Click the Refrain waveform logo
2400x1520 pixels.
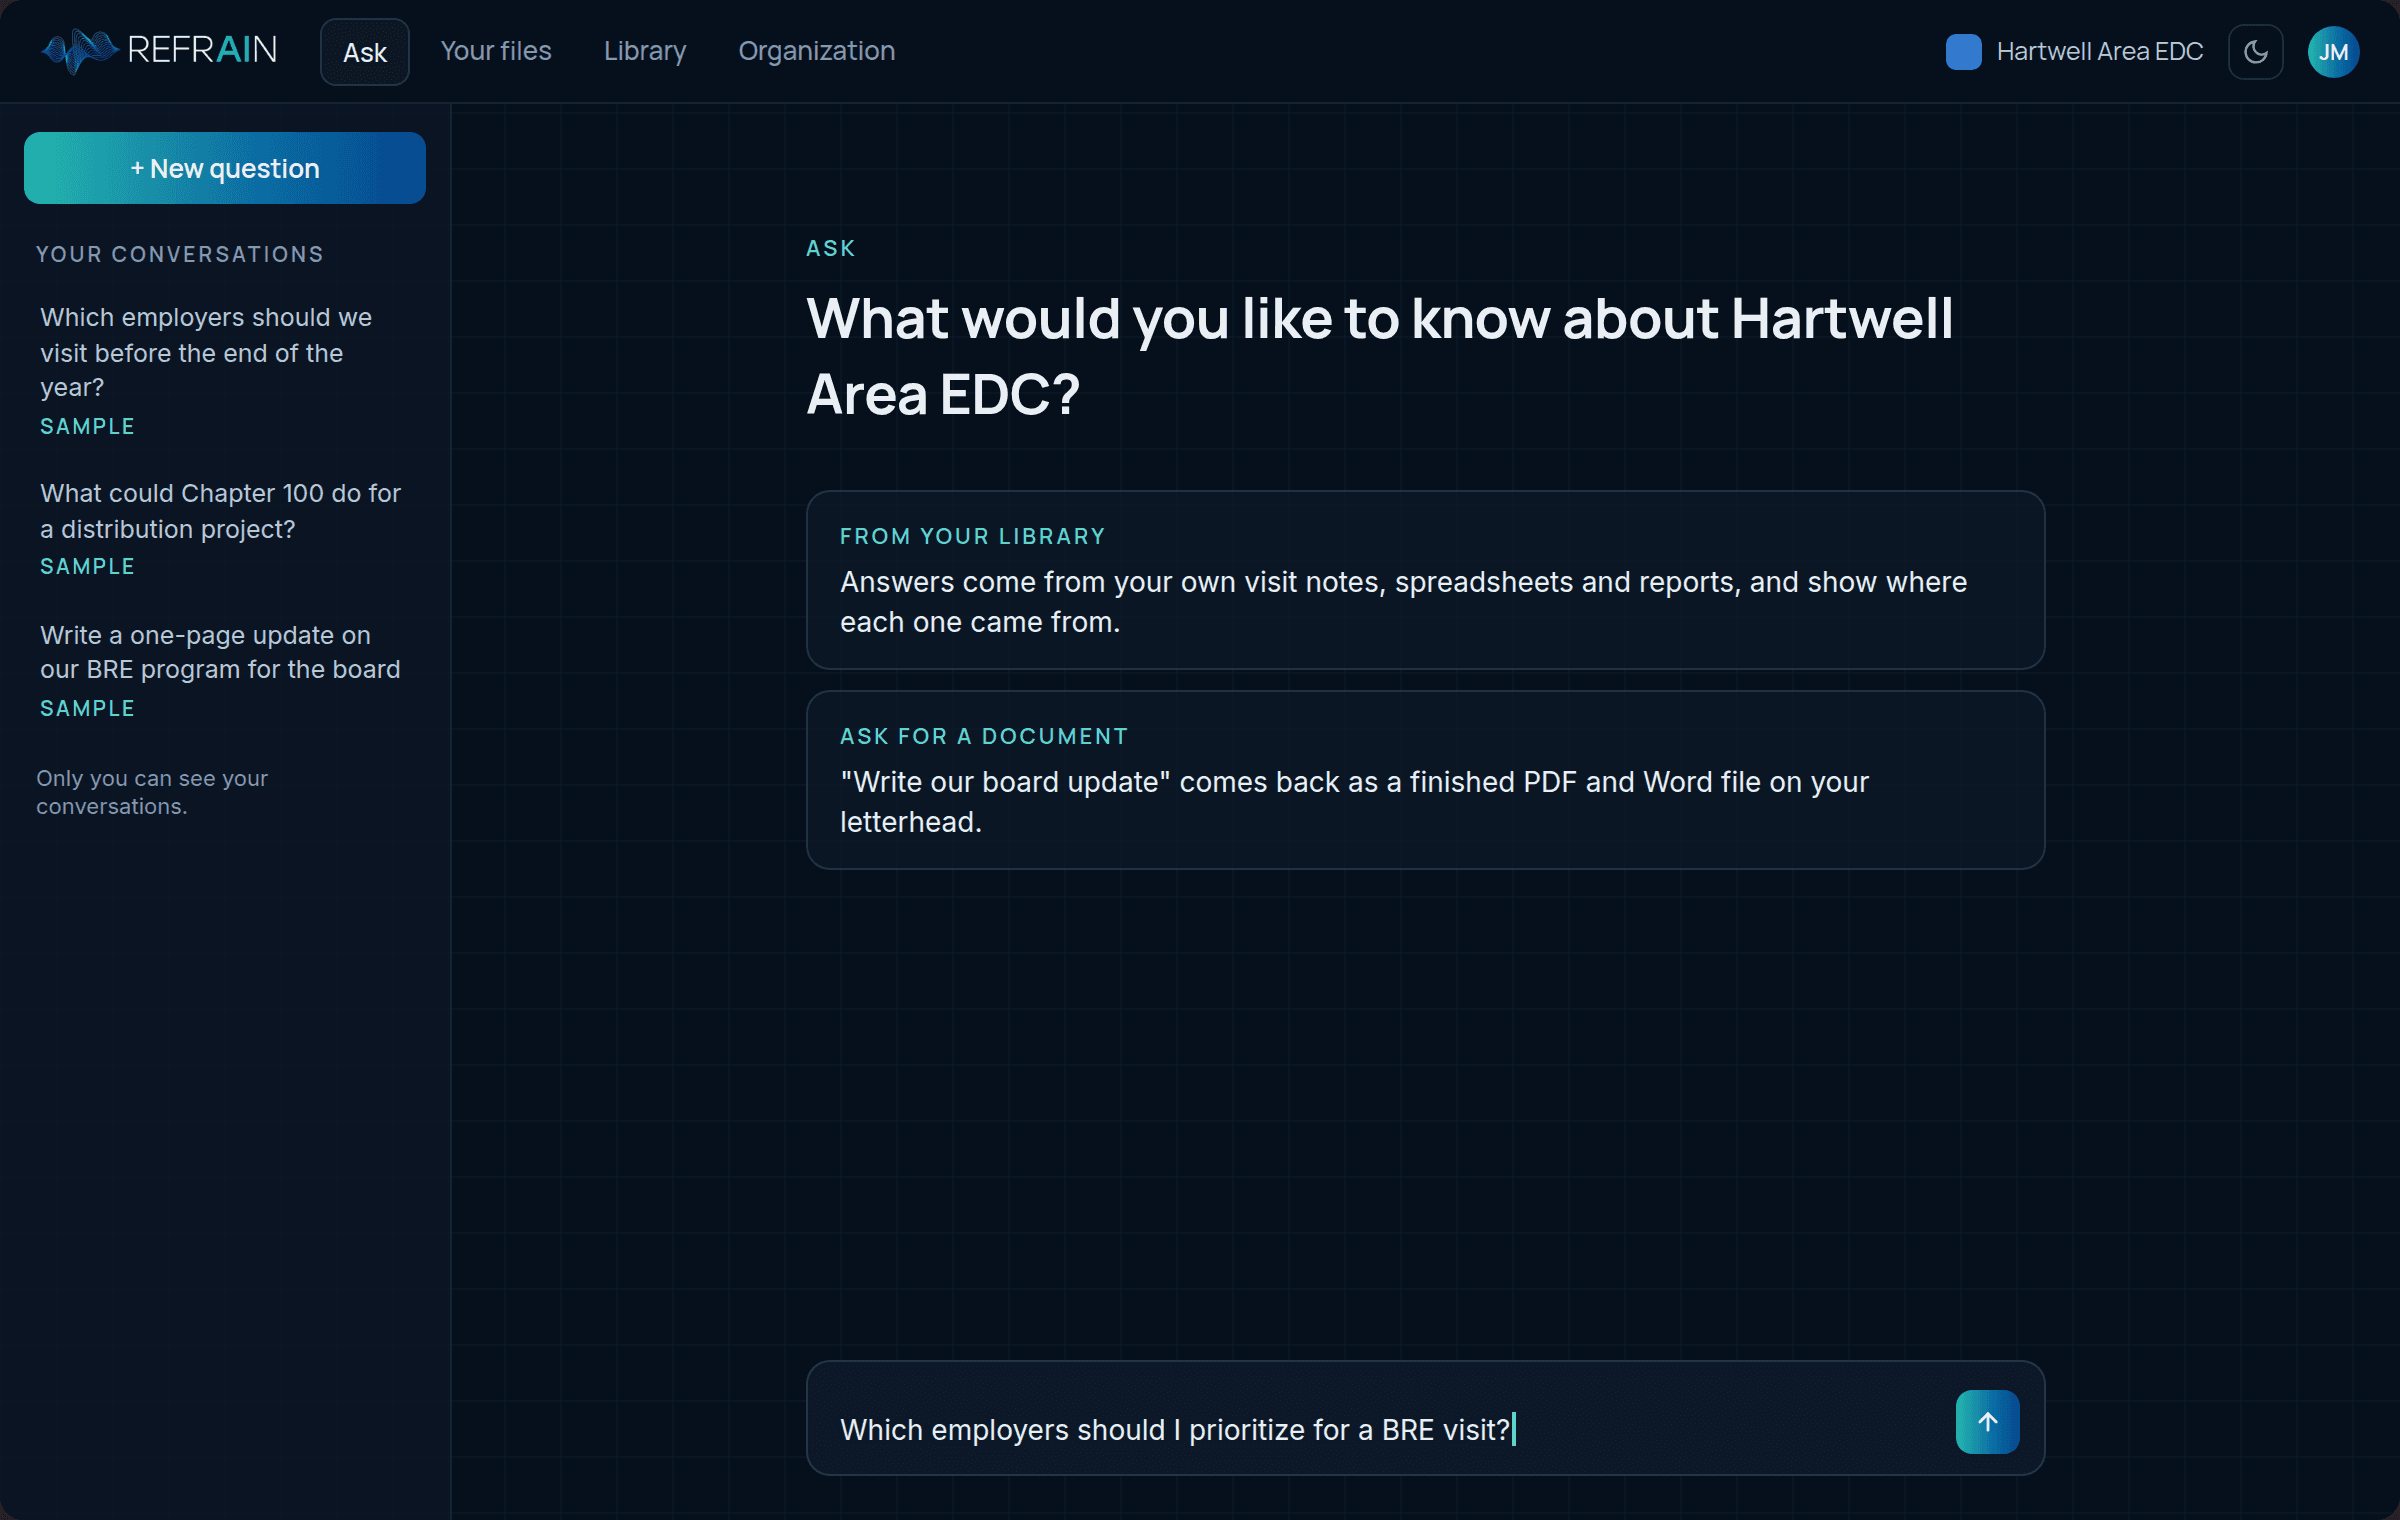pyautogui.click(x=78, y=51)
